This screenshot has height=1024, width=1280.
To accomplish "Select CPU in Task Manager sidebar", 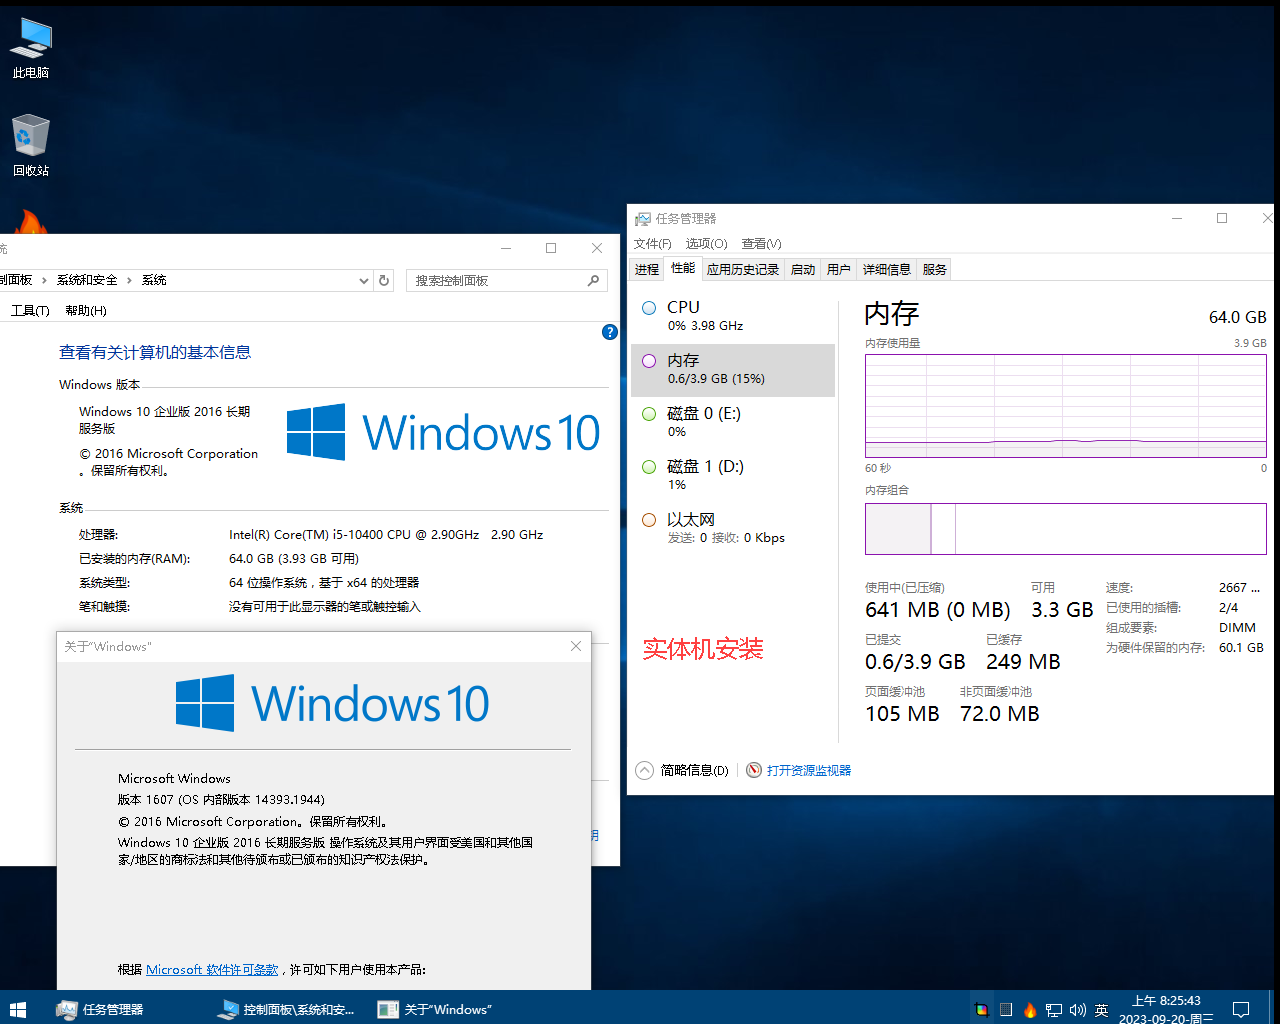I will point(733,316).
